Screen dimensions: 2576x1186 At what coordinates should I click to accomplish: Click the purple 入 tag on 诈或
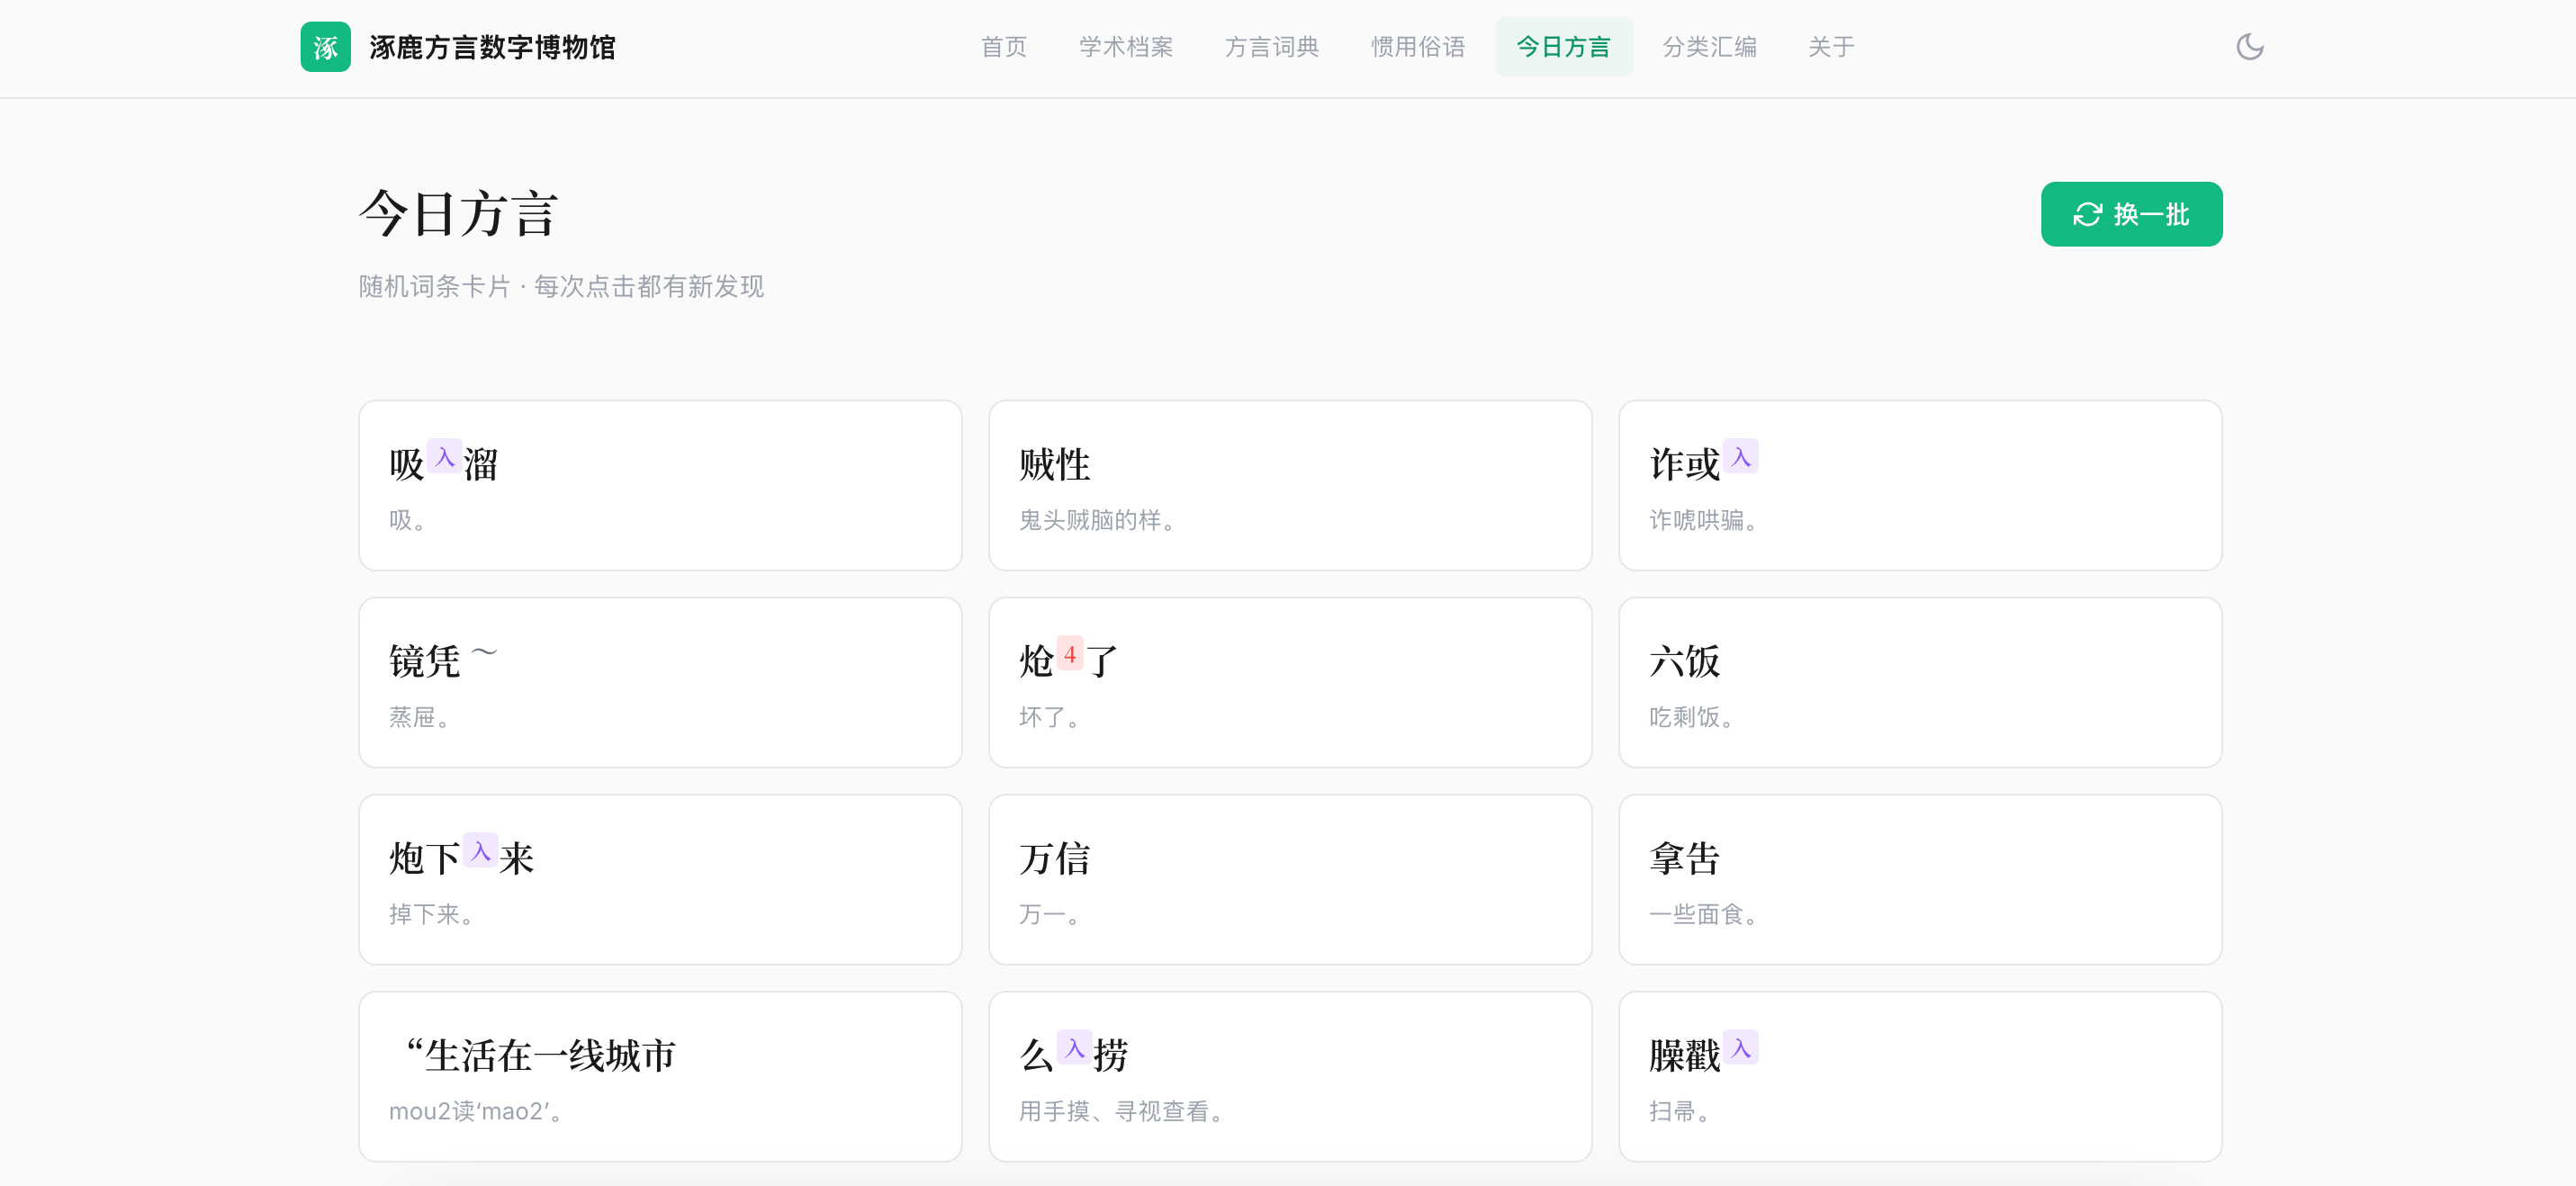pyautogui.click(x=1741, y=456)
